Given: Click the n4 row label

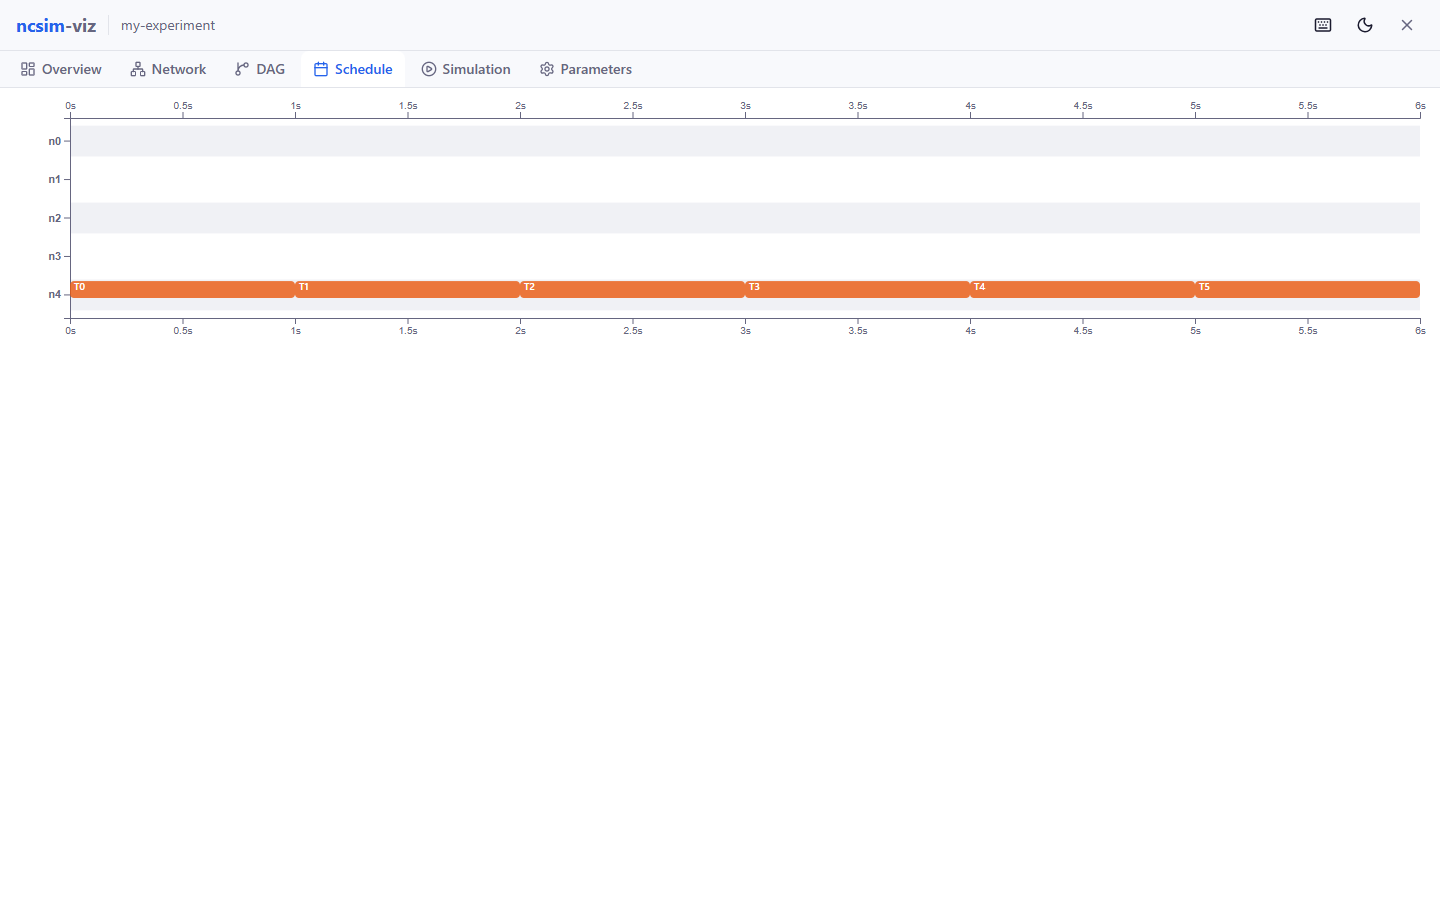Looking at the screenshot, I should 54,295.
